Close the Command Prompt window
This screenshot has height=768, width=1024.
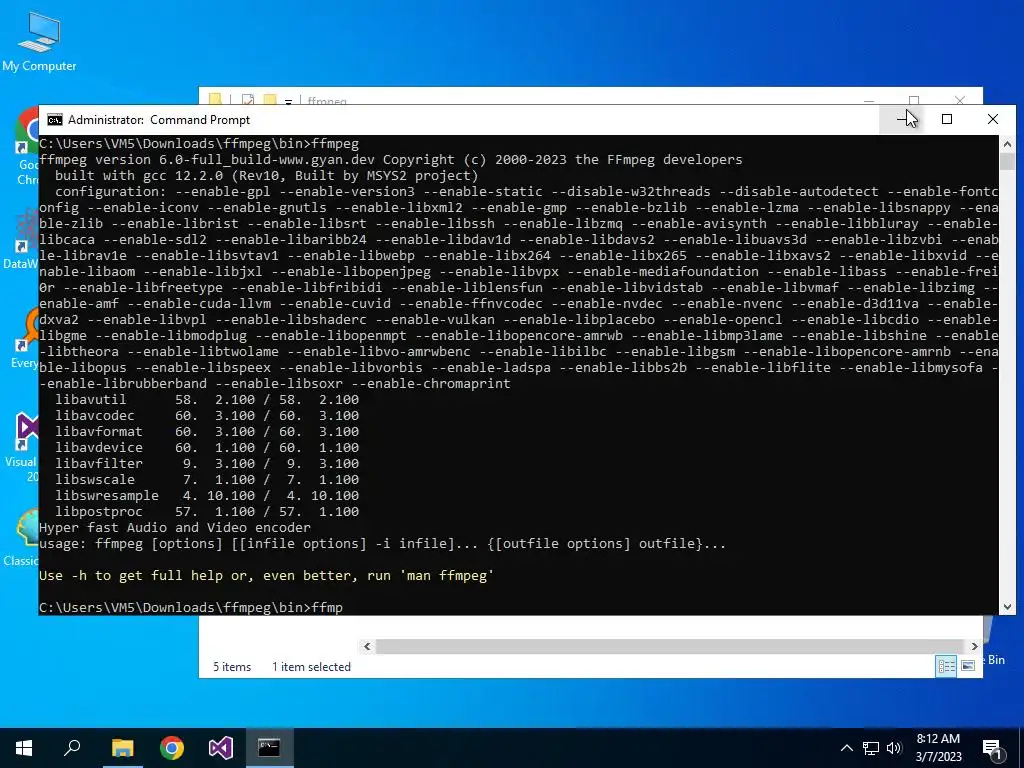(993, 120)
